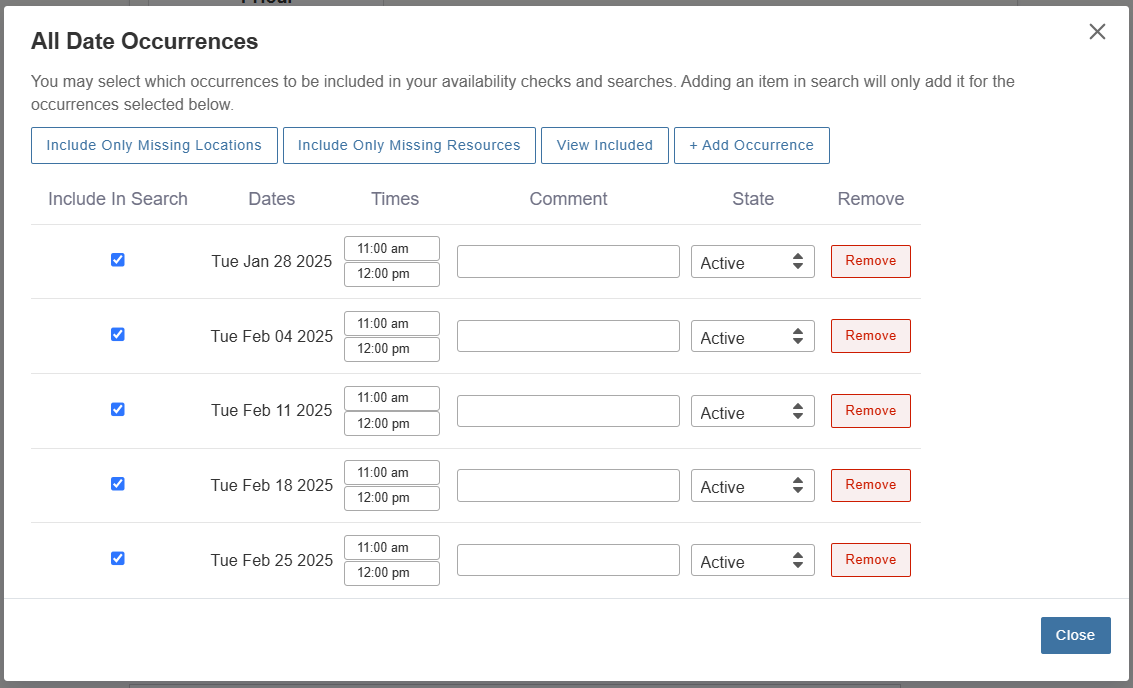
Task: Add a new occurrence with + Add Occurrence
Action: pos(751,145)
